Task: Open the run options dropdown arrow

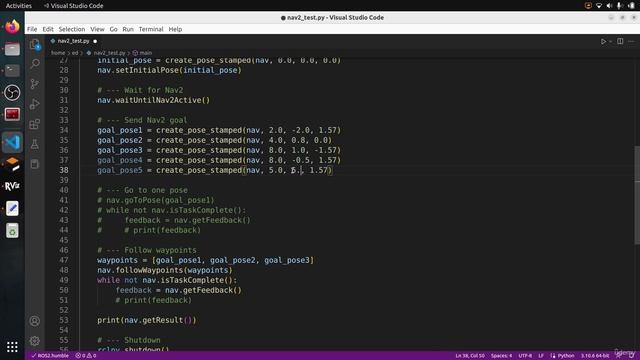Action: point(610,41)
